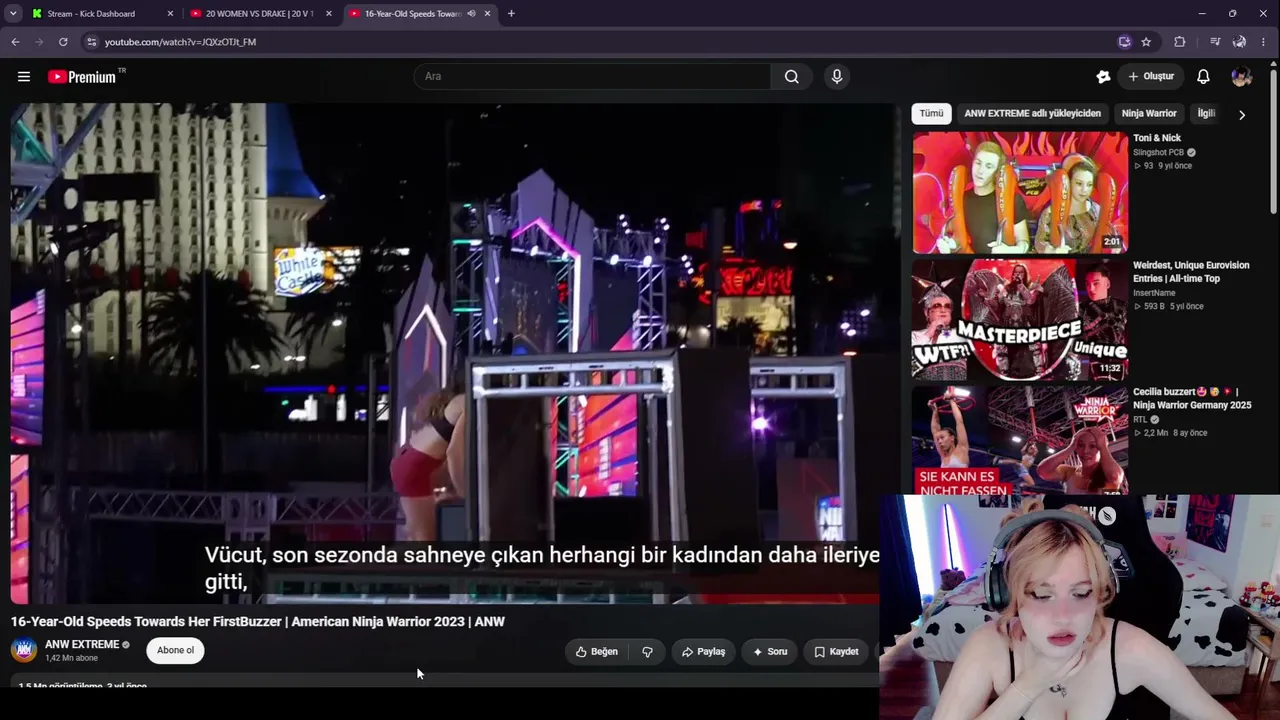Click Cecilia buzzert Ninja Warrior Germany title
The width and height of the screenshot is (1280, 720).
pos(1192,399)
